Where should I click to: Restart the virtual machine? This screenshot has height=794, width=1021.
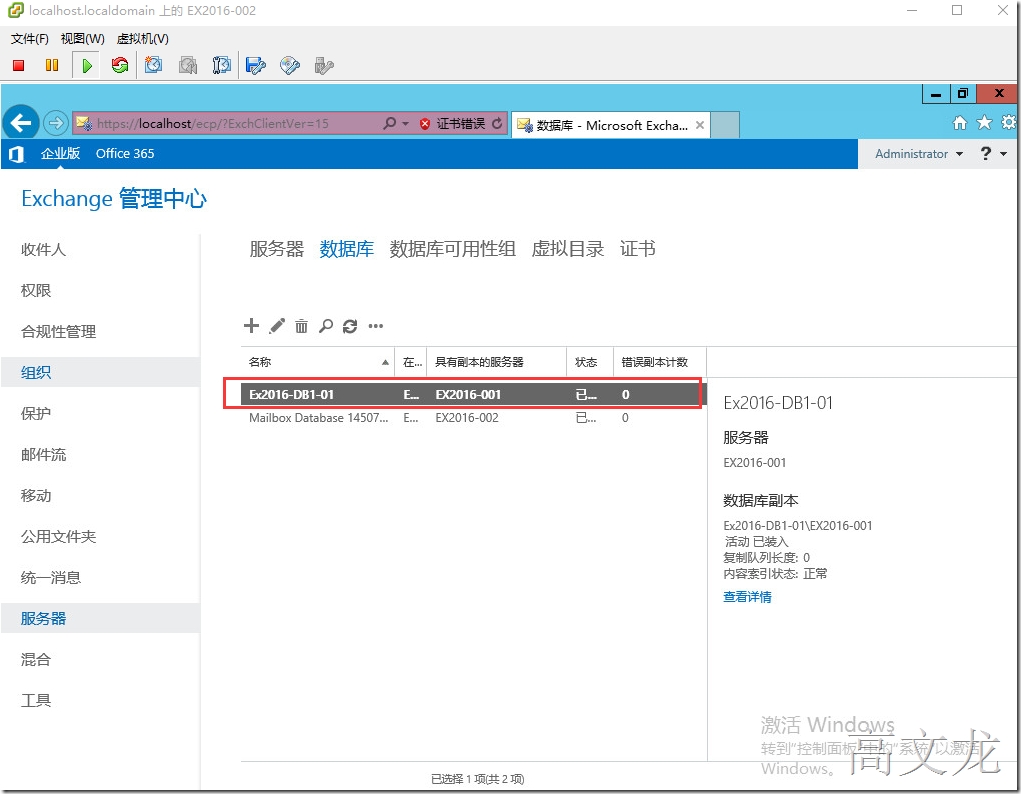tap(120, 65)
